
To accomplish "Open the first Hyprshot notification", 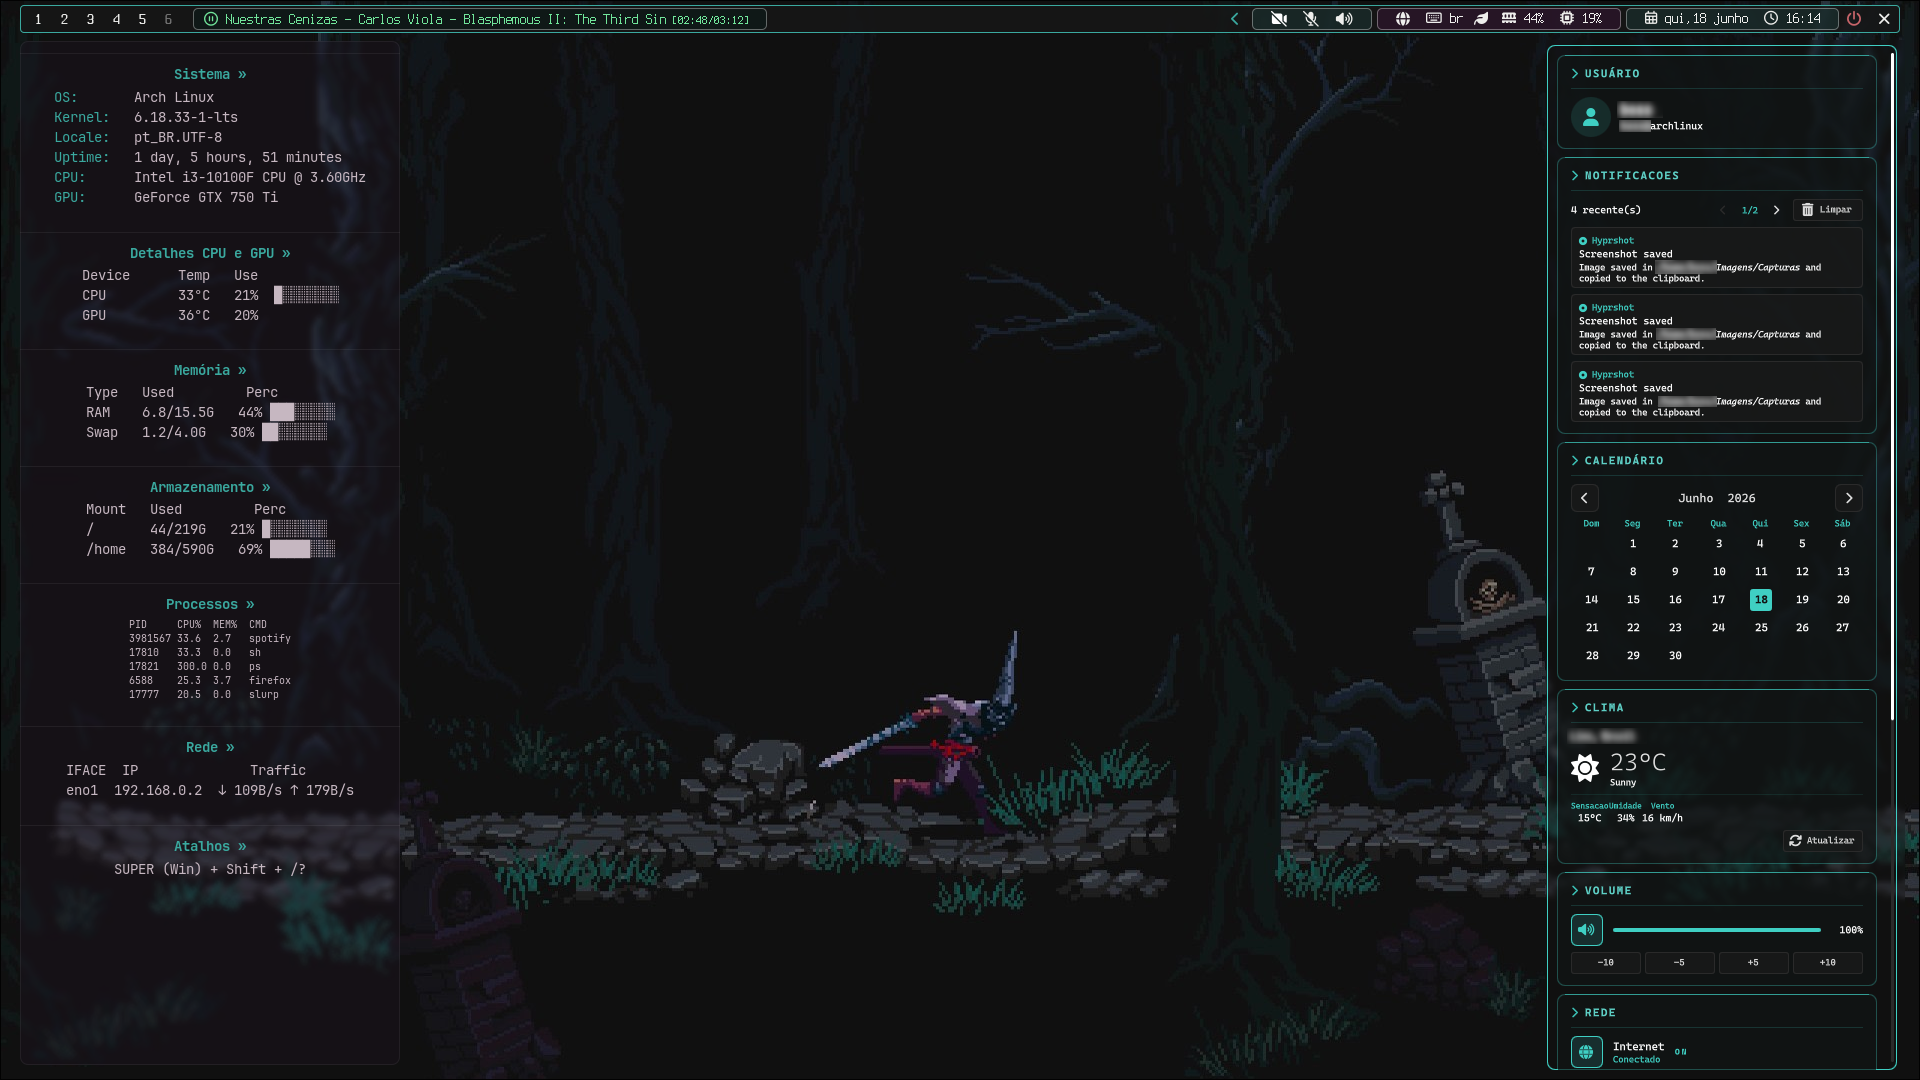I will pyautogui.click(x=1716, y=259).
